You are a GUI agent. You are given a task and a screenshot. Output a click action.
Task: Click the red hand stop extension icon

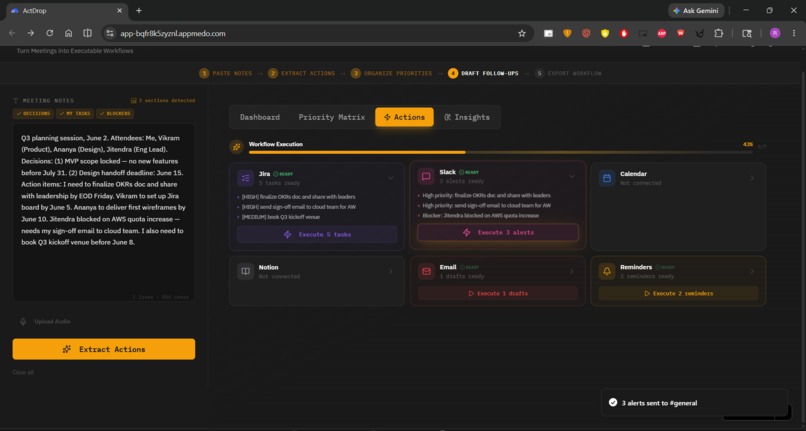point(624,33)
